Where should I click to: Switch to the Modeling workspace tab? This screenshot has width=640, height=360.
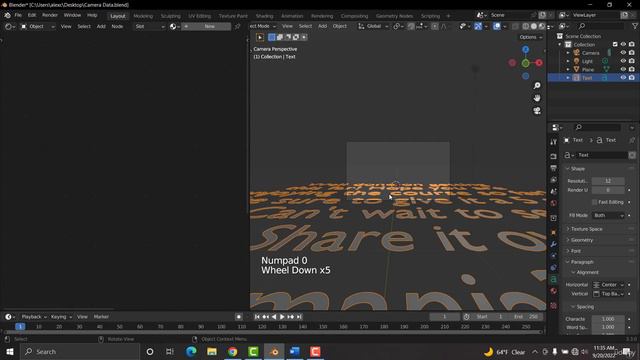coord(143,16)
